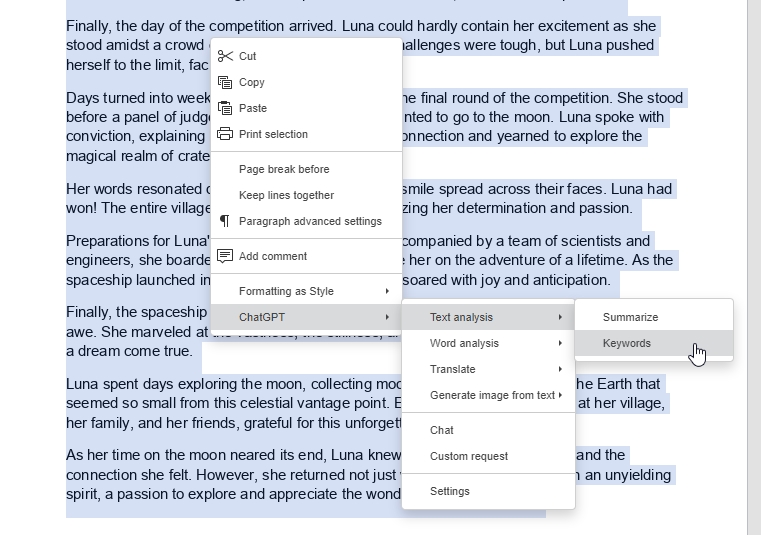This screenshot has height=535, width=761.
Task: Choose Keep lines together
Action: pyautogui.click(x=286, y=195)
